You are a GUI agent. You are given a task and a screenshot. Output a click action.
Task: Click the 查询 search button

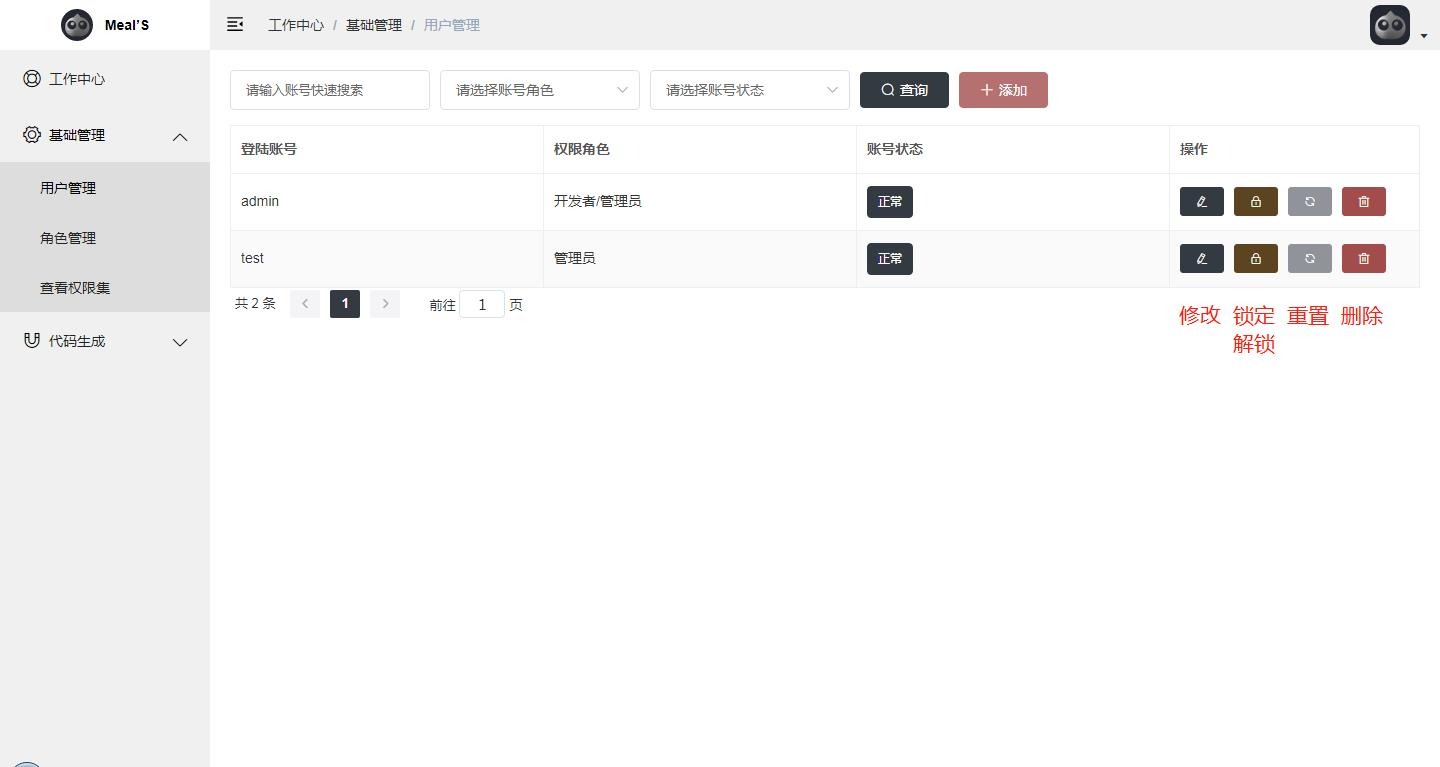[x=904, y=90]
